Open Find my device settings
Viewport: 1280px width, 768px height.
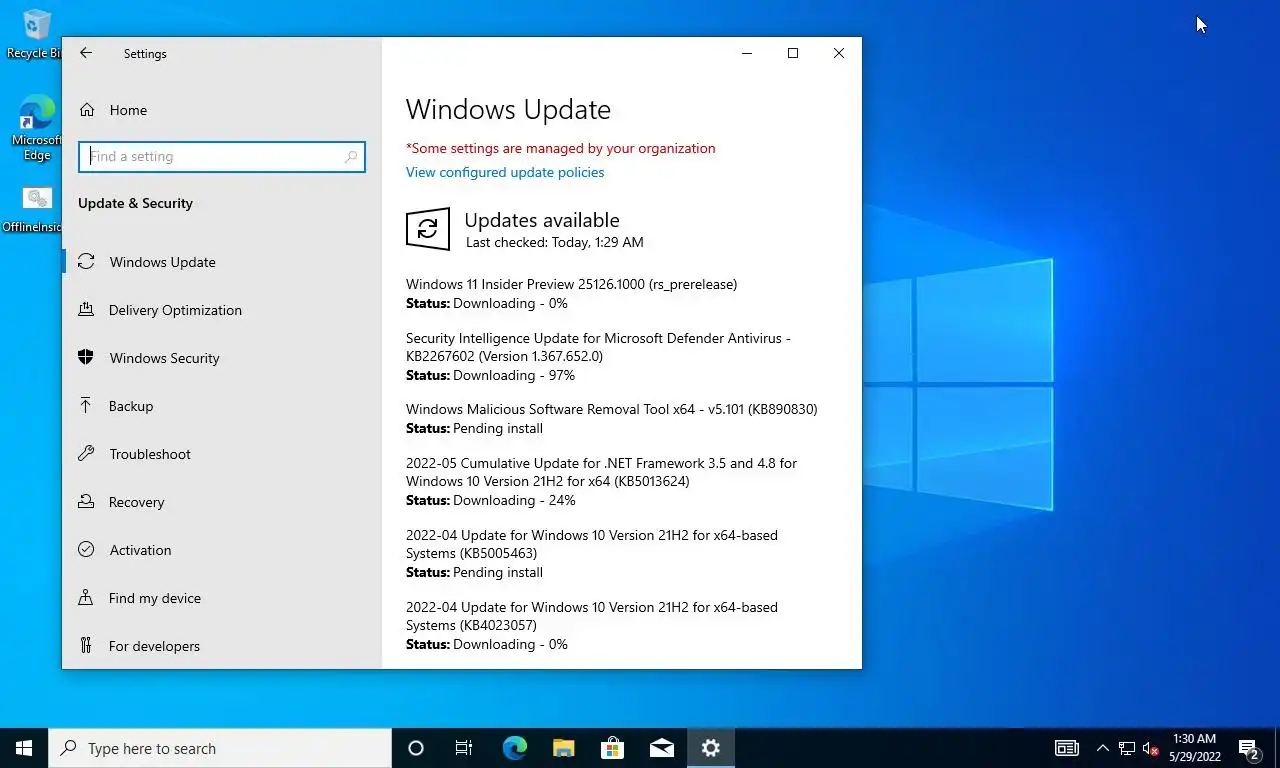click(x=221, y=598)
